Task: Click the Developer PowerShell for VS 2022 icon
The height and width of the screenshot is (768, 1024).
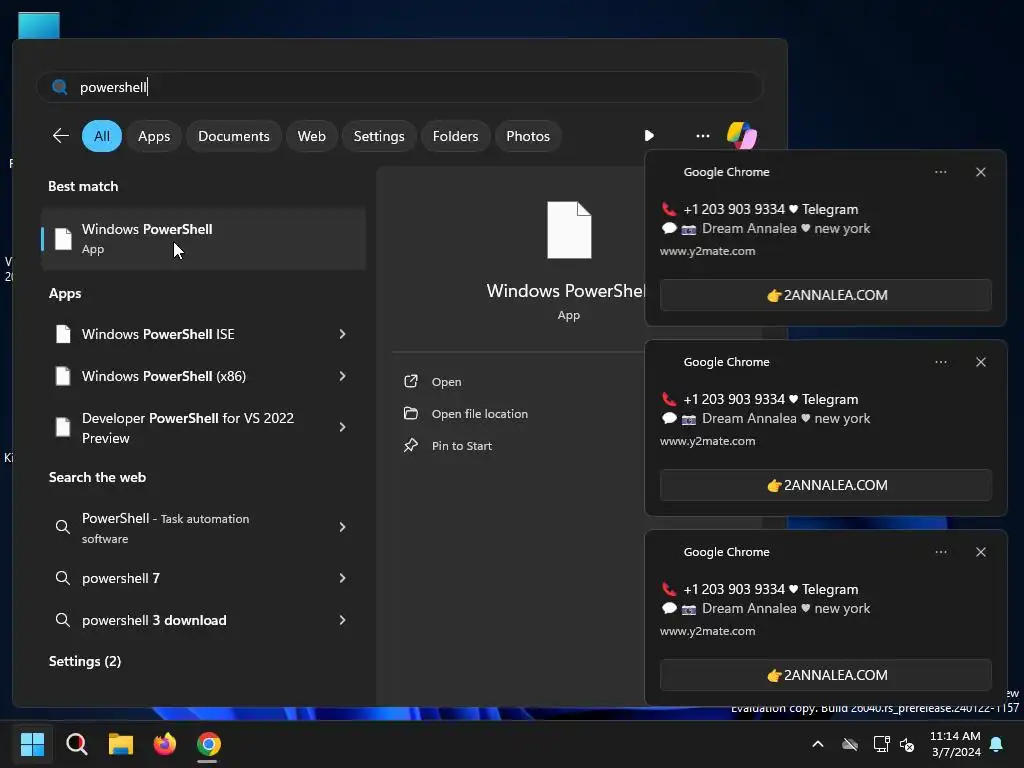Action: pos(63,427)
